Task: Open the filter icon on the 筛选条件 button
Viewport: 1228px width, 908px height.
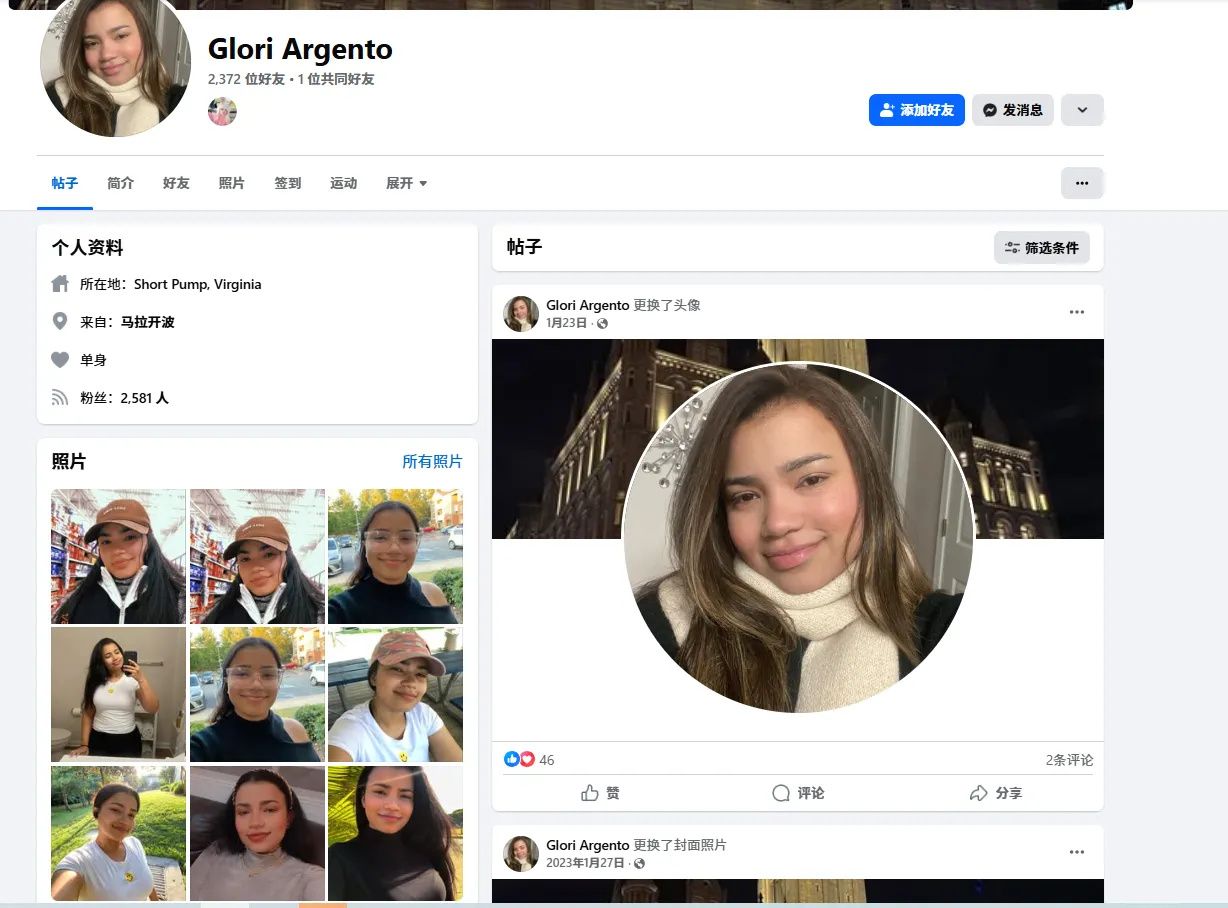Action: [x=1012, y=247]
